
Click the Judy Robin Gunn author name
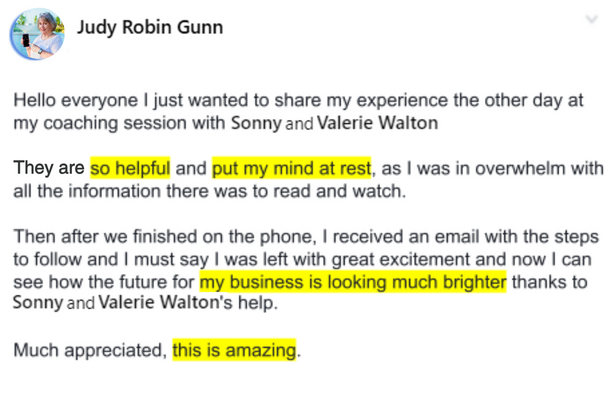(x=150, y=28)
